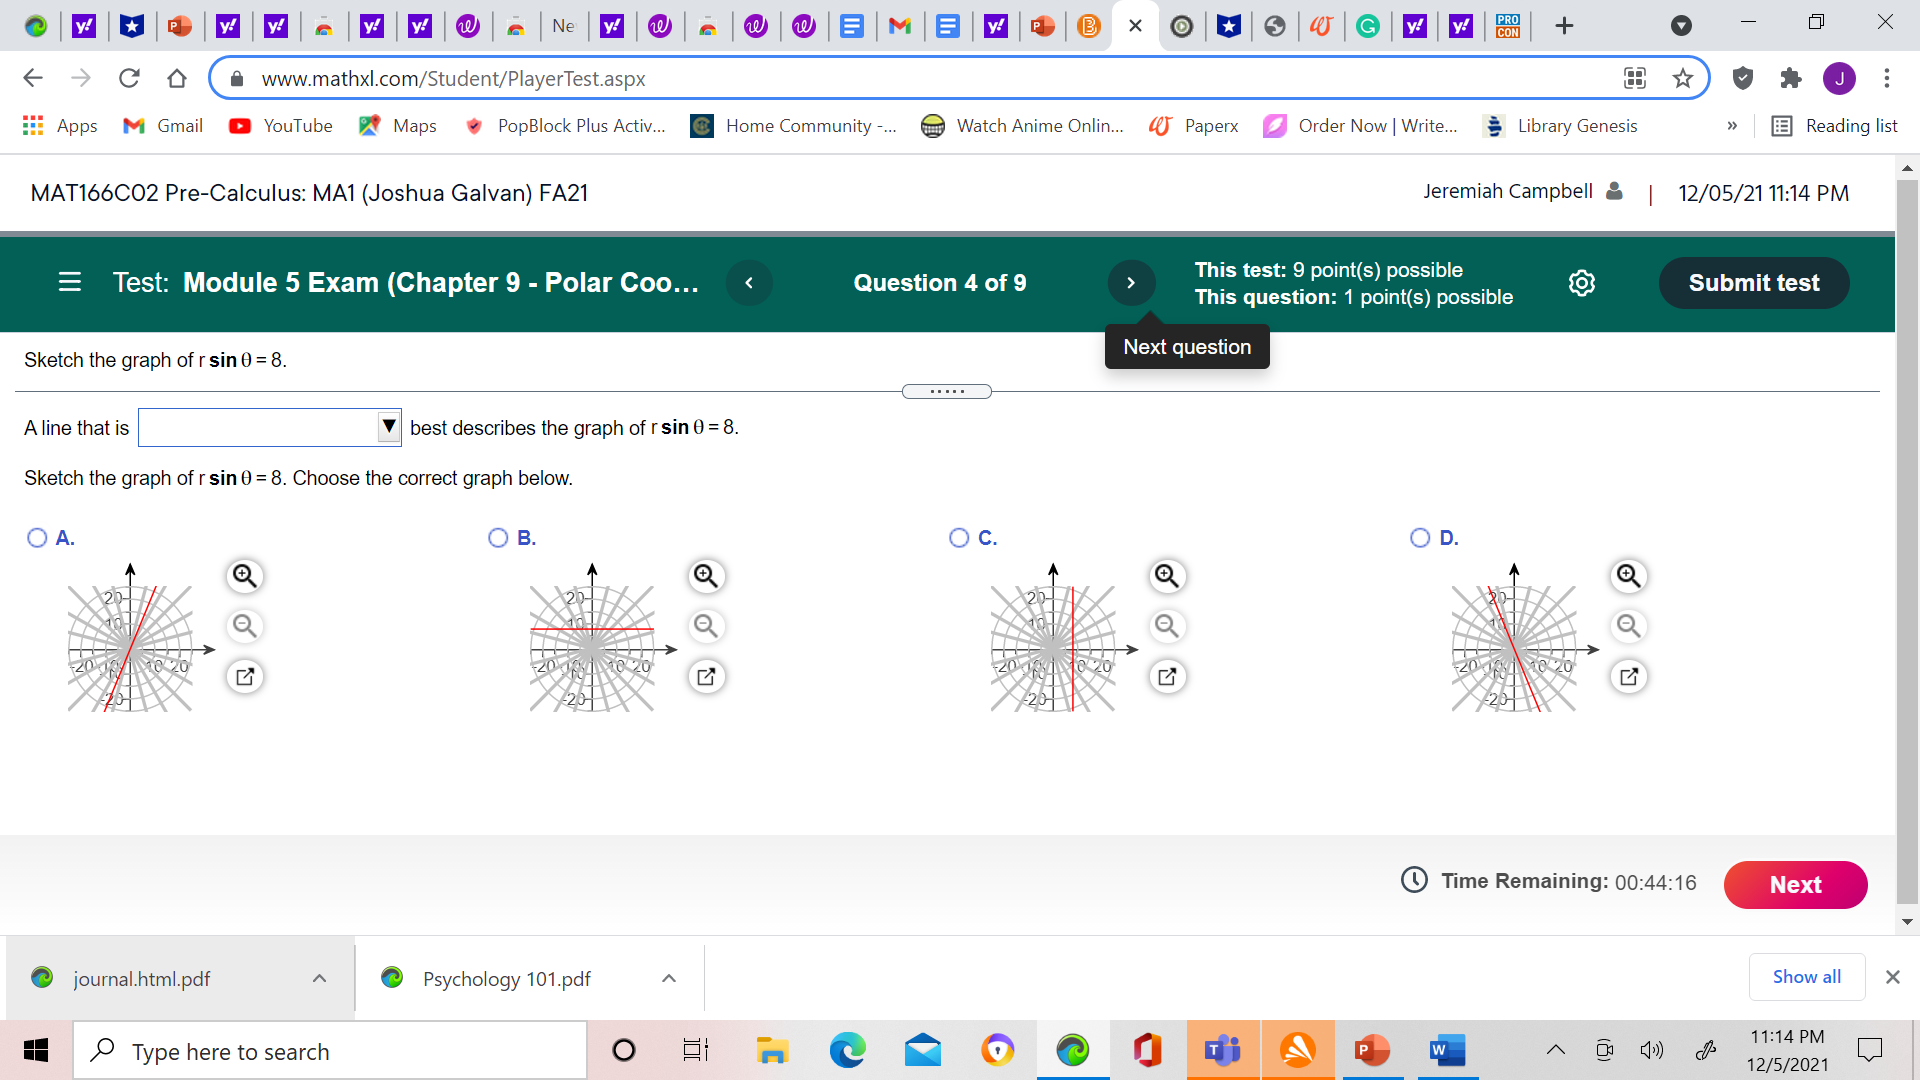1920x1080 pixels.
Task: Click the red Next button
Action: point(1795,884)
